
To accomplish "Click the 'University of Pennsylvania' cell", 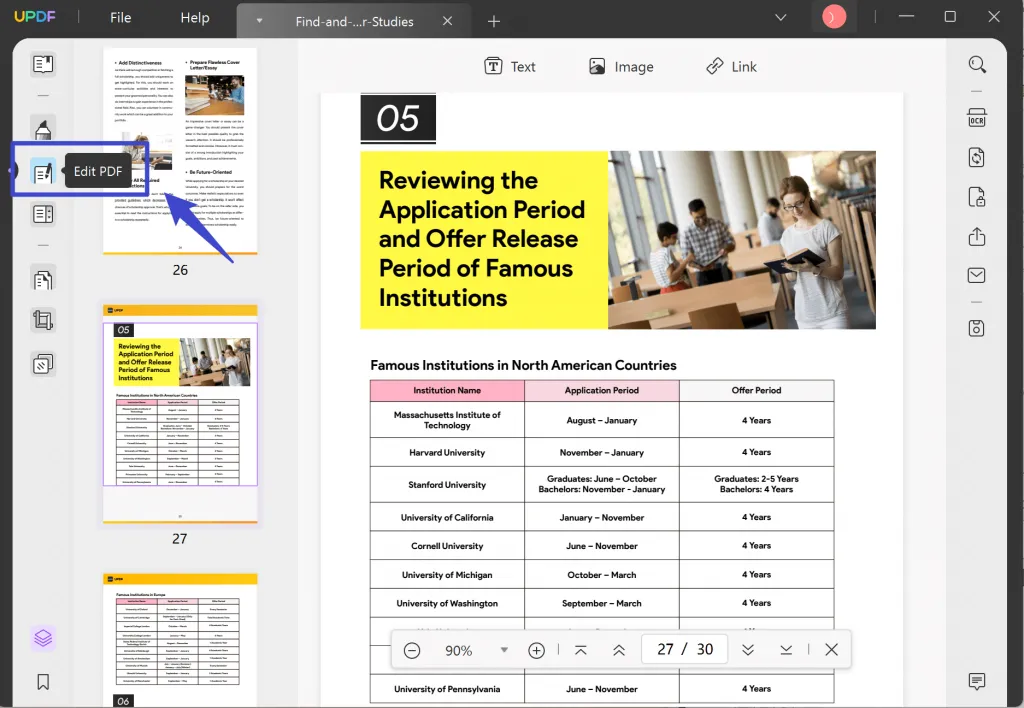I will coord(447,689).
